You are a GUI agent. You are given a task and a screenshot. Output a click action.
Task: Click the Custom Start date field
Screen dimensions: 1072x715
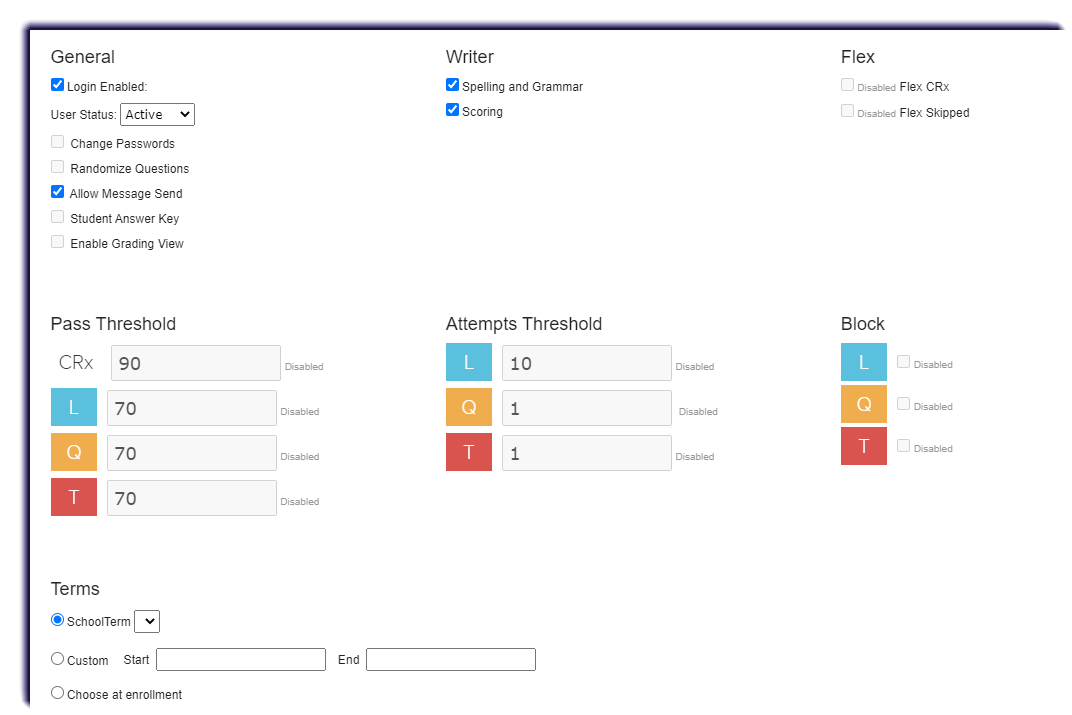240,659
